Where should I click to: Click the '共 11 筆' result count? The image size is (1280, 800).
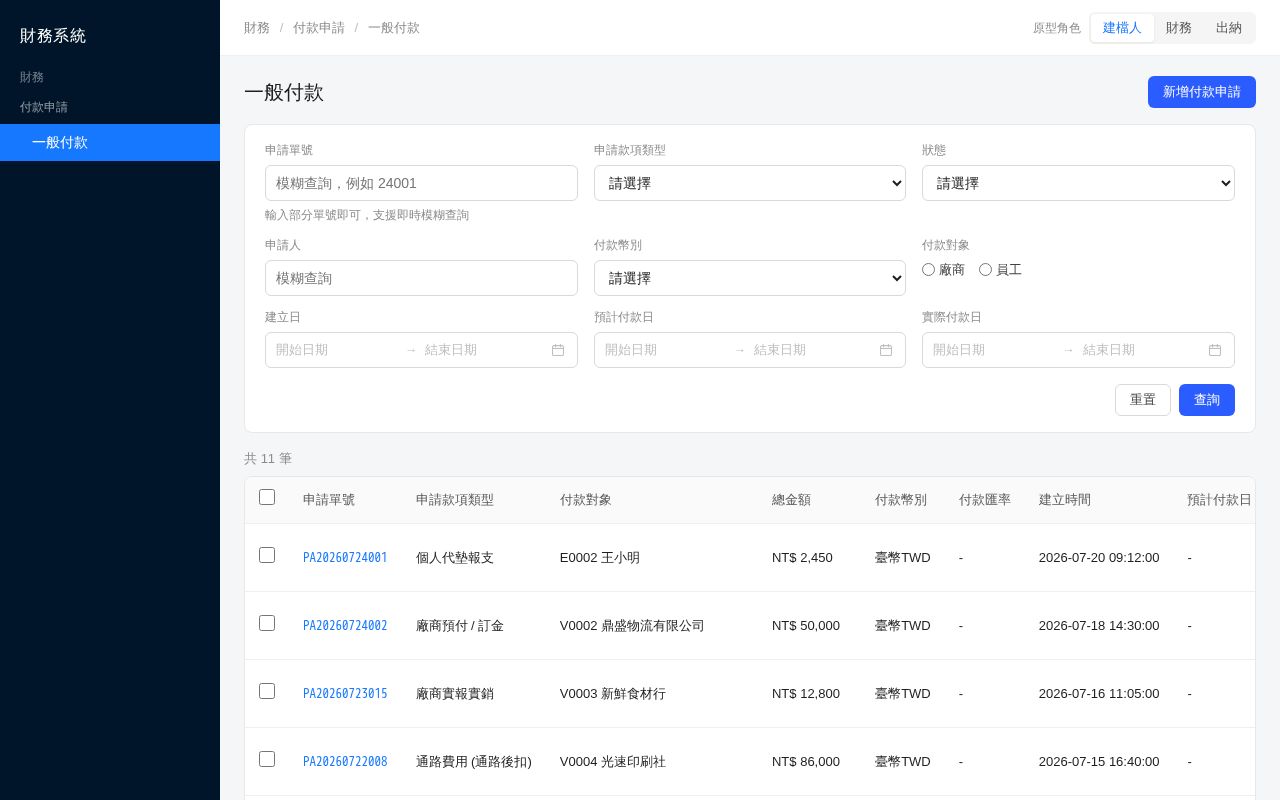coord(268,459)
